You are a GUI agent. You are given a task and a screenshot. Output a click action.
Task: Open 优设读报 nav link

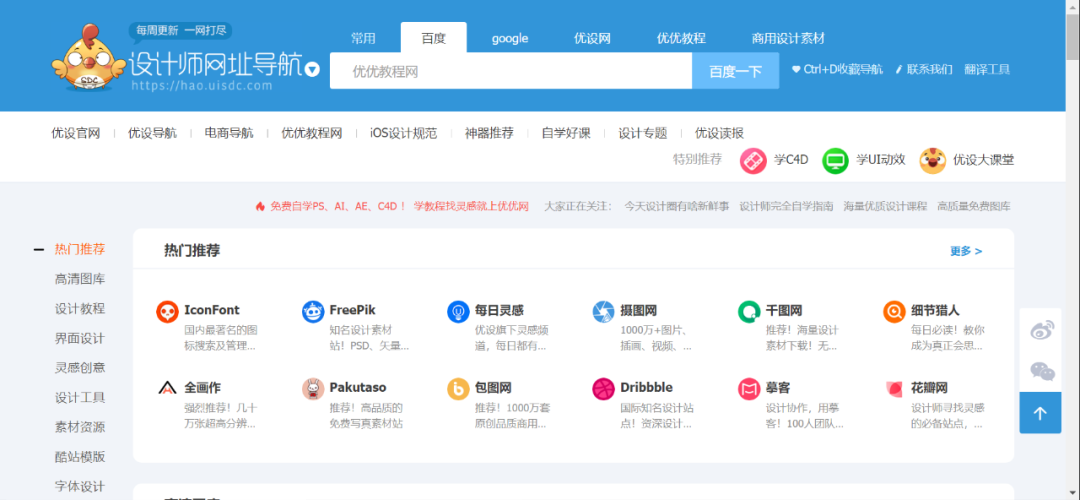(719, 134)
